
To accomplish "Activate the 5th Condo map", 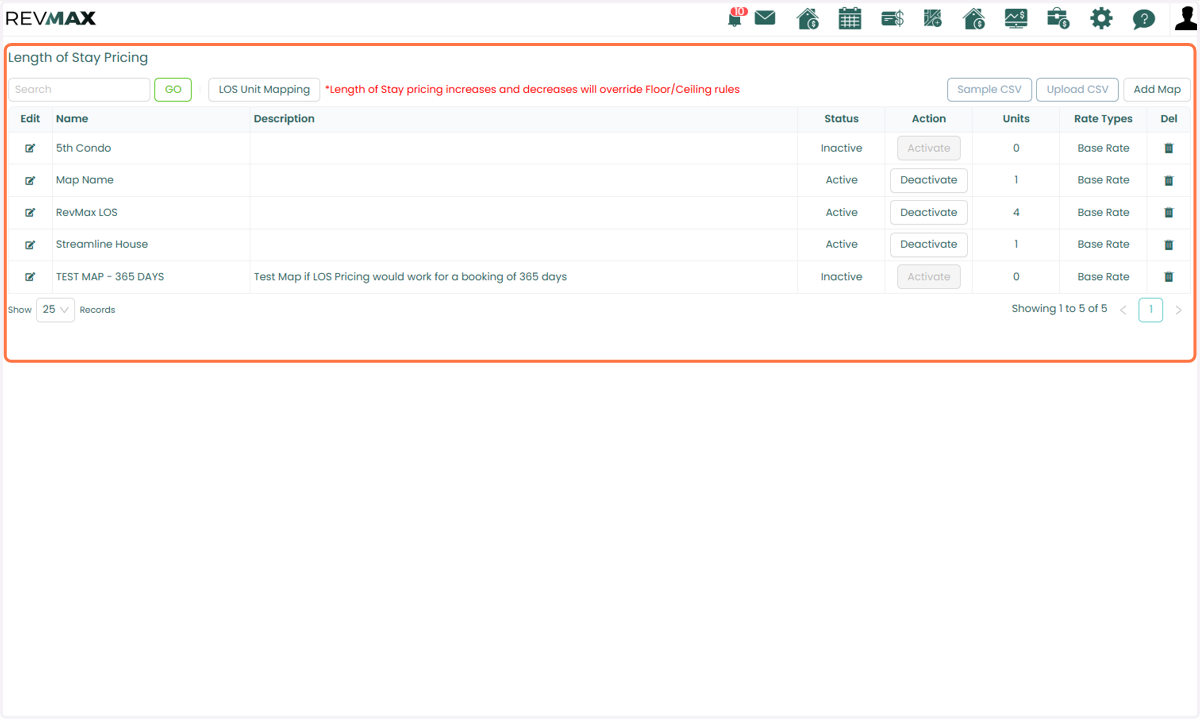I will point(929,148).
